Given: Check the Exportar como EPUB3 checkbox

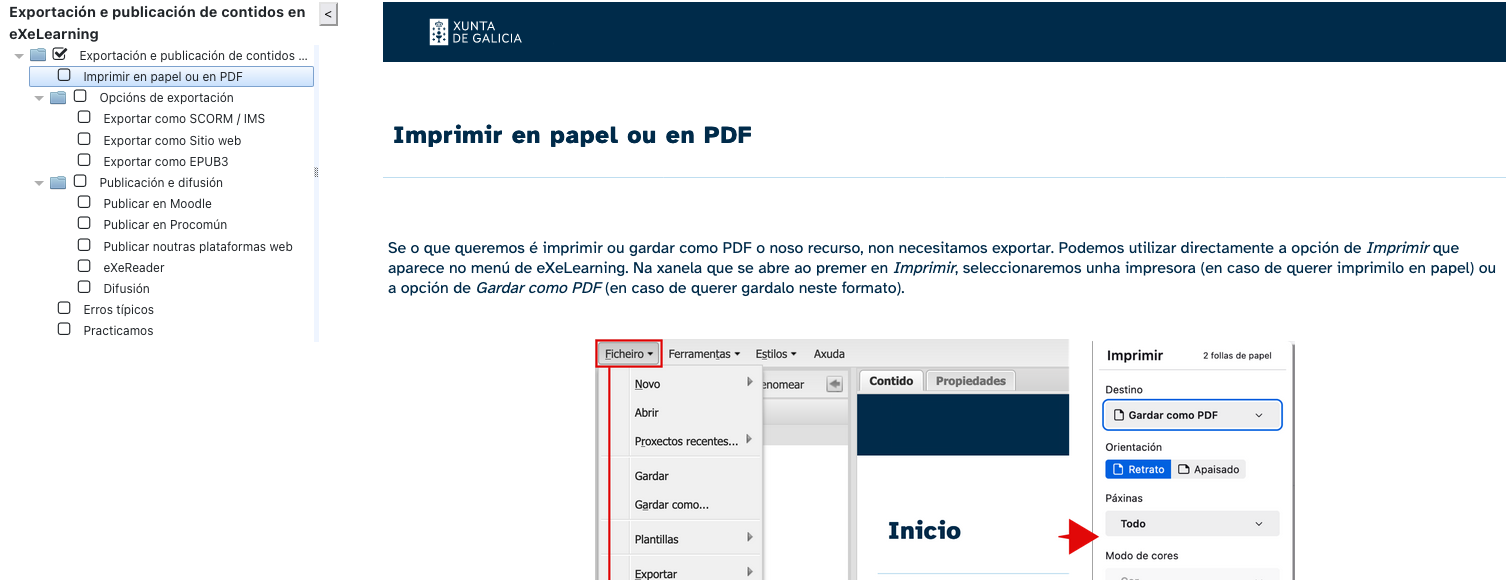Looking at the screenshot, I should click(85, 161).
